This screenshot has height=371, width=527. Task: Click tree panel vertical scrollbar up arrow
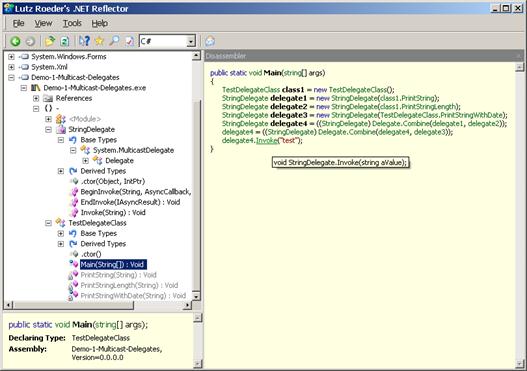197,56
